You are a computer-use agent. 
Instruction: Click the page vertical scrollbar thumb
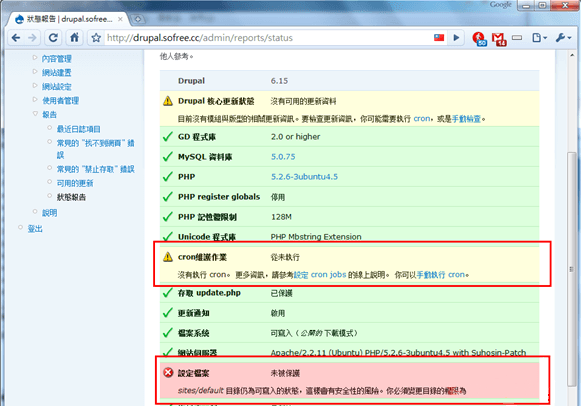pos(572,269)
